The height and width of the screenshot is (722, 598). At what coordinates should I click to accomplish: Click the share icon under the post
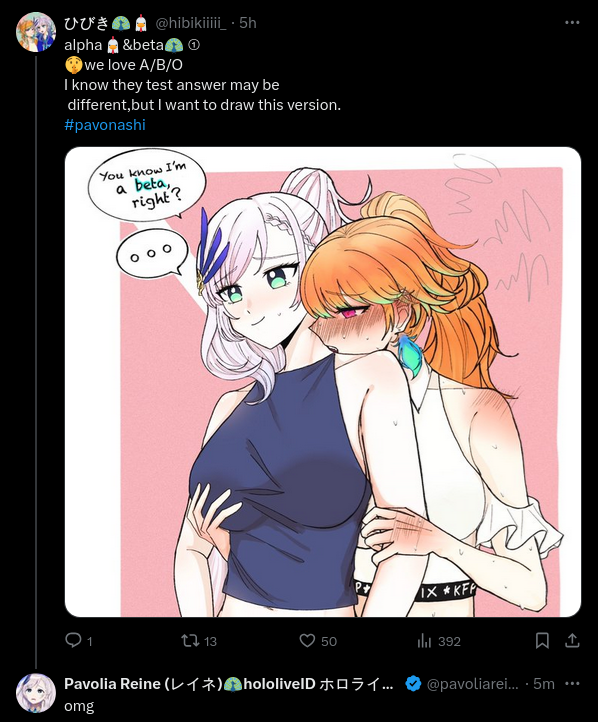pyautogui.click(x=572, y=640)
